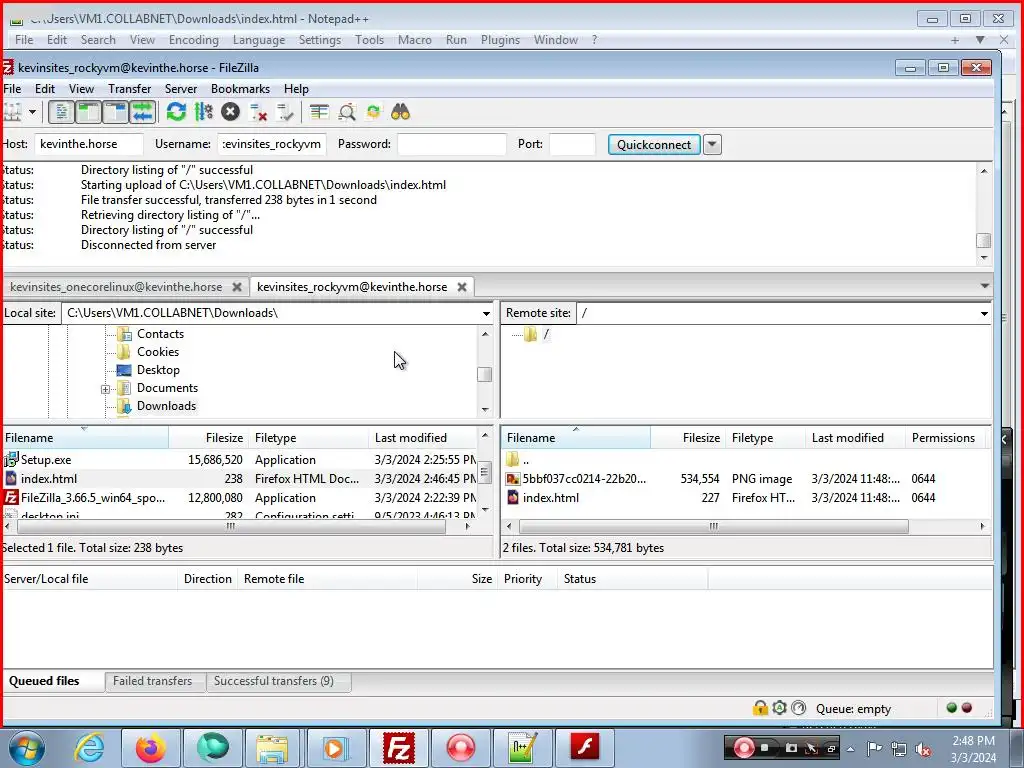Click the Host input field

(x=88, y=144)
